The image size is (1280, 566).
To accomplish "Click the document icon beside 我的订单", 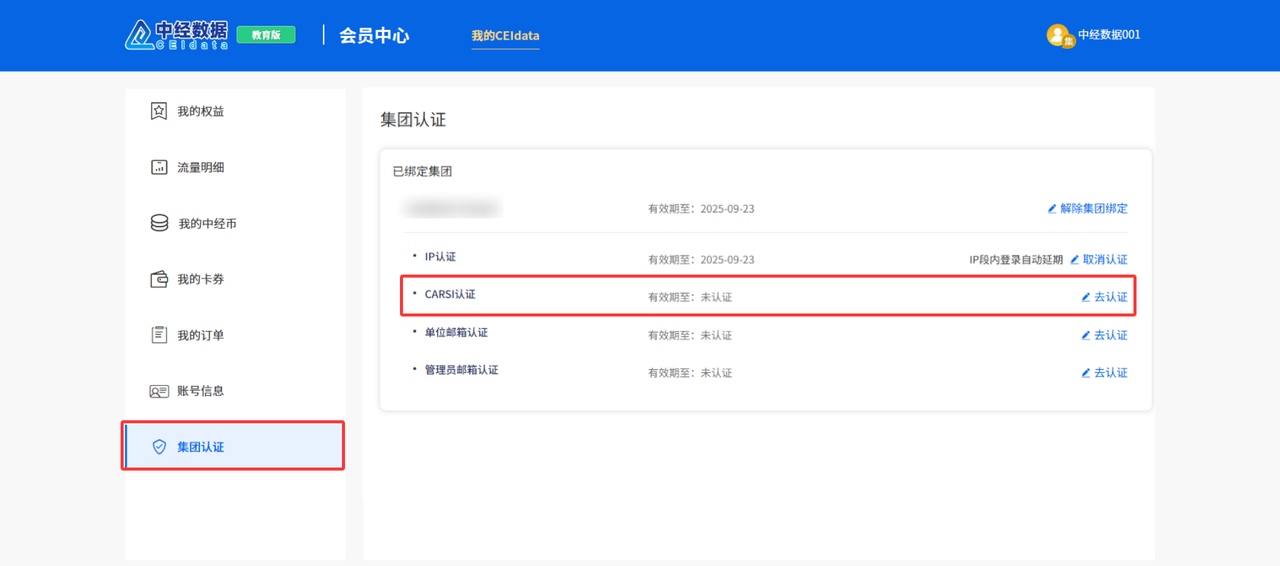I will (159, 335).
